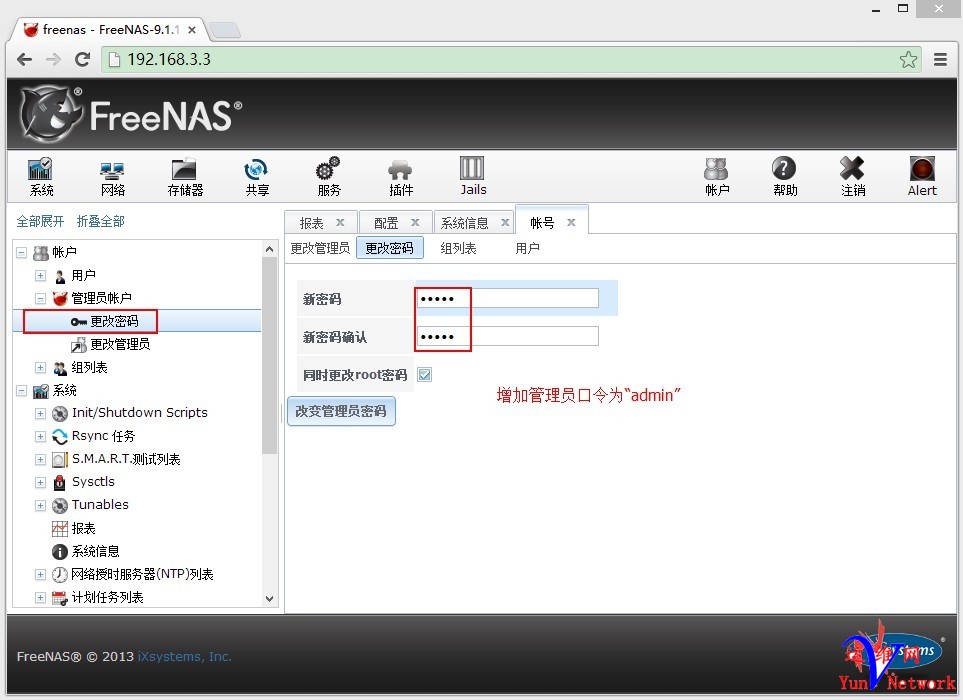Screen dimensions: 963x700
Task: Open the 网络 network settings icon
Action: pyautogui.click(x=112, y=176)
